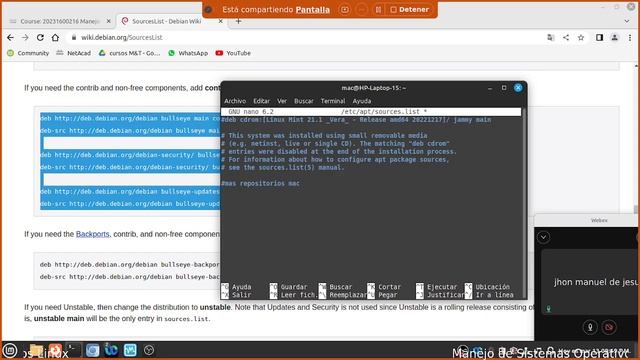This screenshot has height=360, width=640.
Task: Open the YouTube bookmark
Action: coord(233,53)
